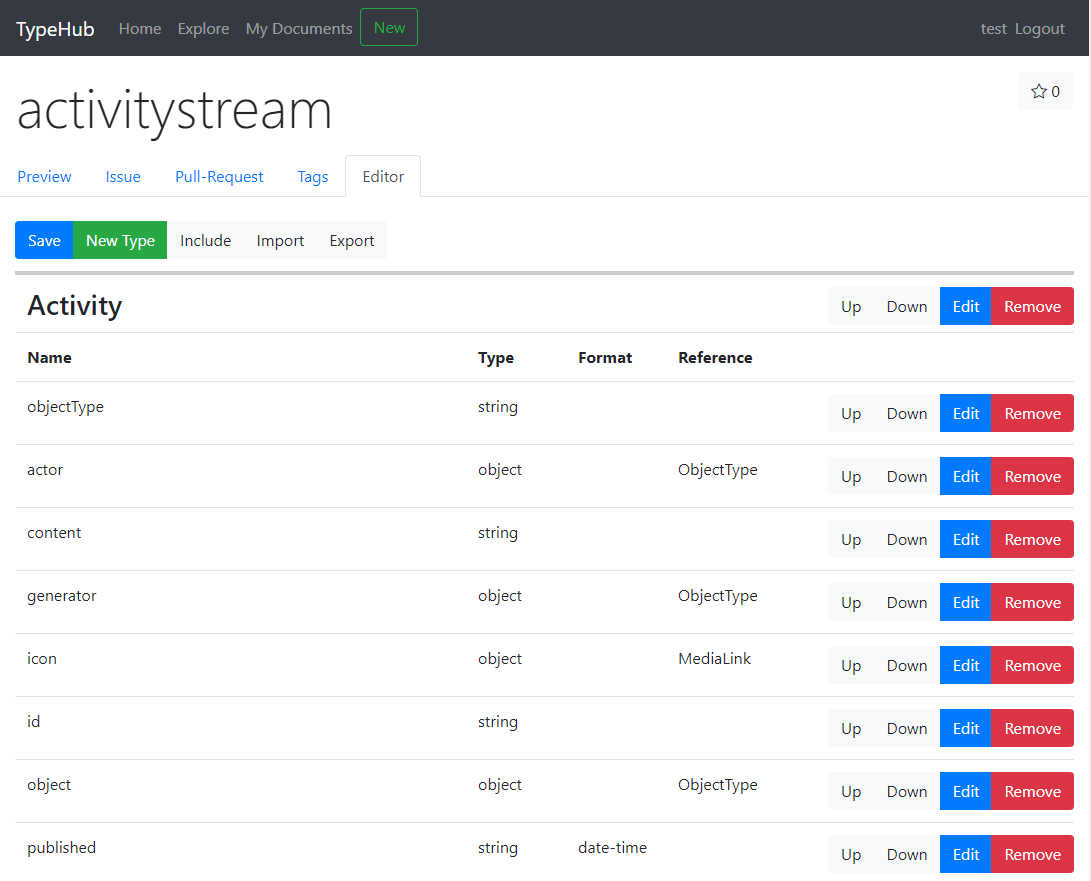1091x881 pixels.
Task: Remove the generator property
Action: coord(1033,602)
